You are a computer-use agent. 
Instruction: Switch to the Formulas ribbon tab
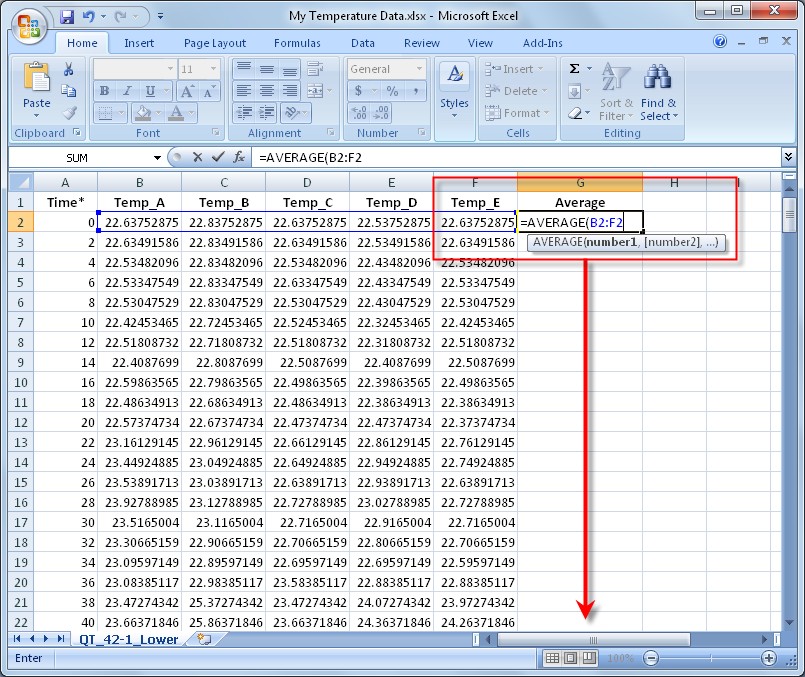297,43
